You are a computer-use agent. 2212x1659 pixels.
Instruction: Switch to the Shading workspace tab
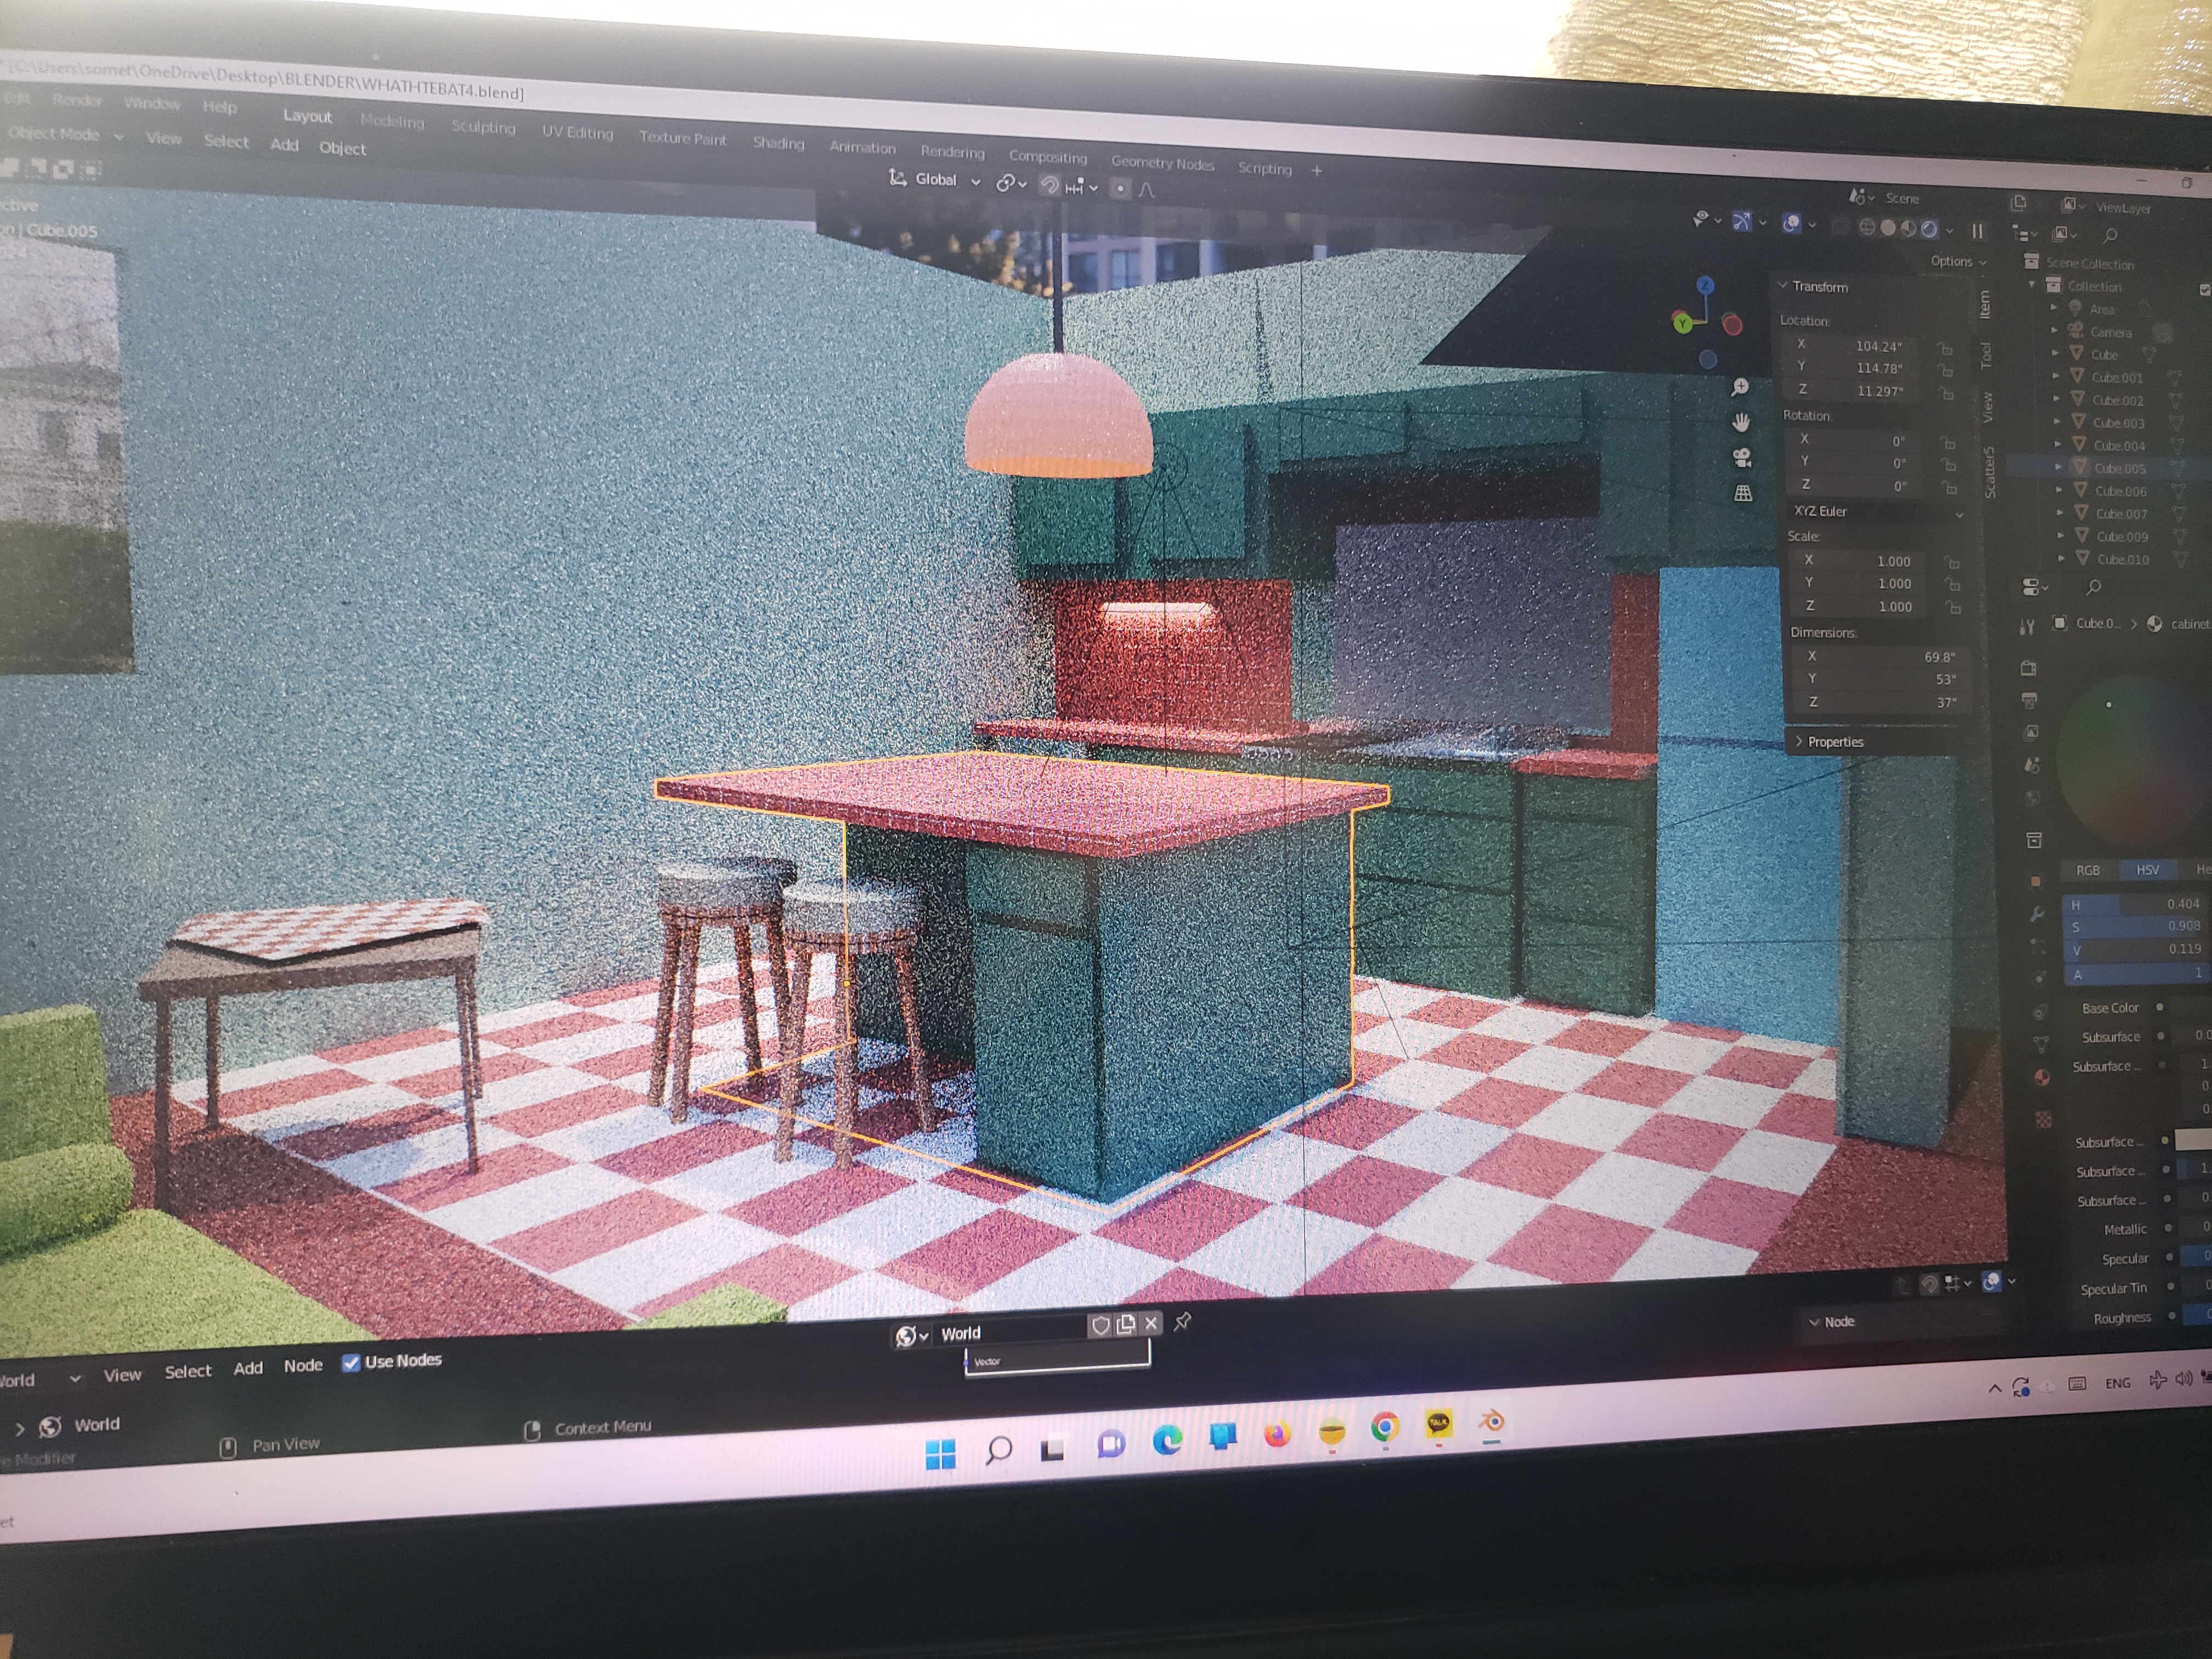[x=778, y=143]
